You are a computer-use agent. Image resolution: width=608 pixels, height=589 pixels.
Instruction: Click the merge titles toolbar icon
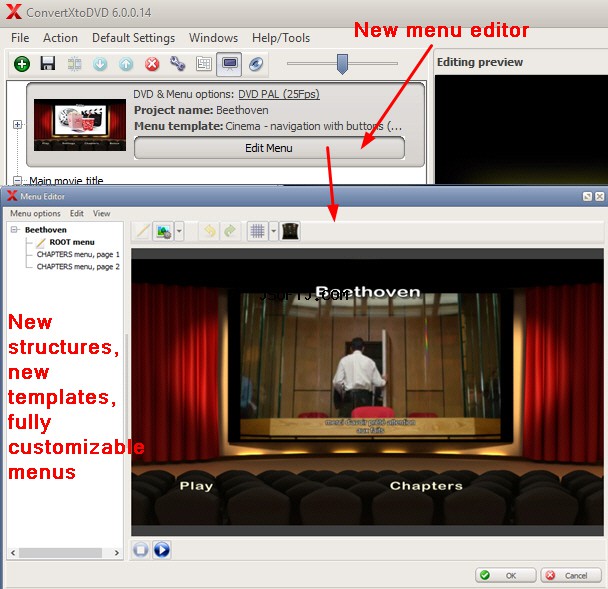pos(74,64)
